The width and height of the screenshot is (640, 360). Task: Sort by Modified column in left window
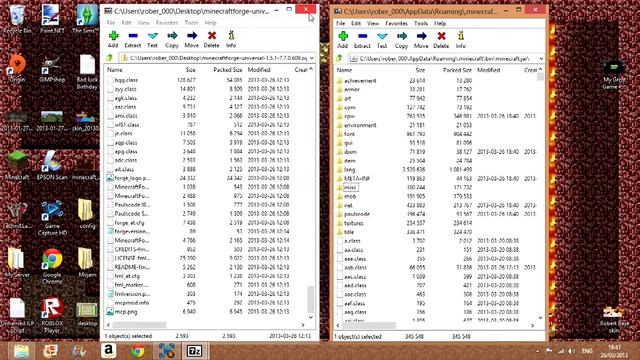pyautogui.click(x=259, y=70)
